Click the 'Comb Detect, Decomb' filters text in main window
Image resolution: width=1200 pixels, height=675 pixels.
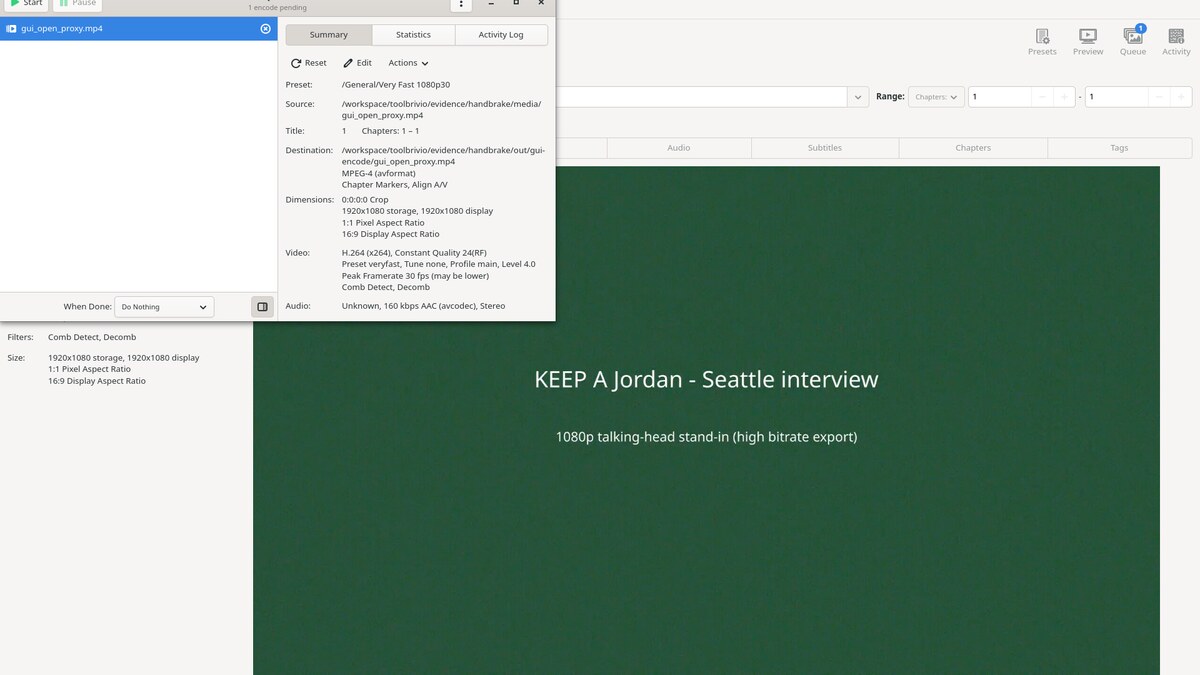[x=92, y=338]
